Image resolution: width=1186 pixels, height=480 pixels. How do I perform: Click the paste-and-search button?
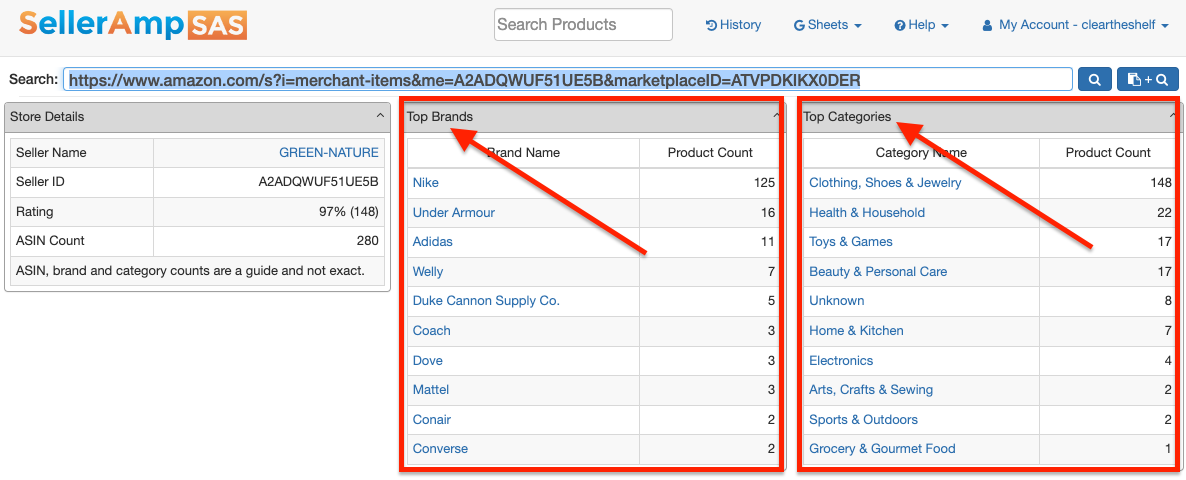(x=1147, y=79)
